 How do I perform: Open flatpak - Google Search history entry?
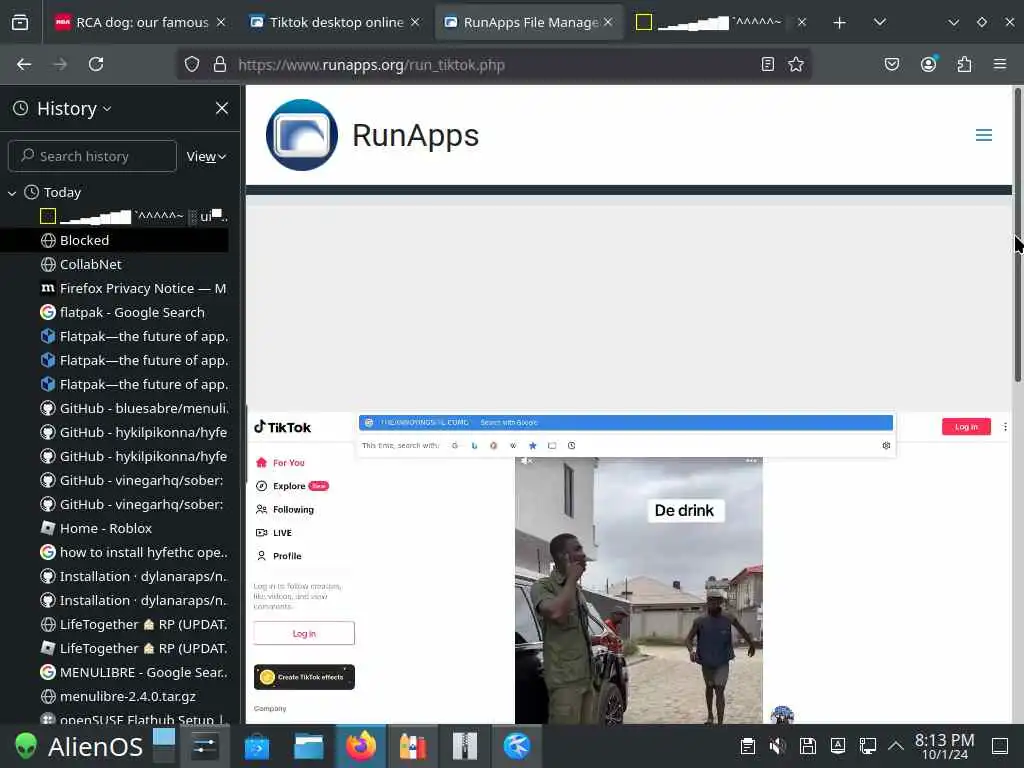point(114,313)
